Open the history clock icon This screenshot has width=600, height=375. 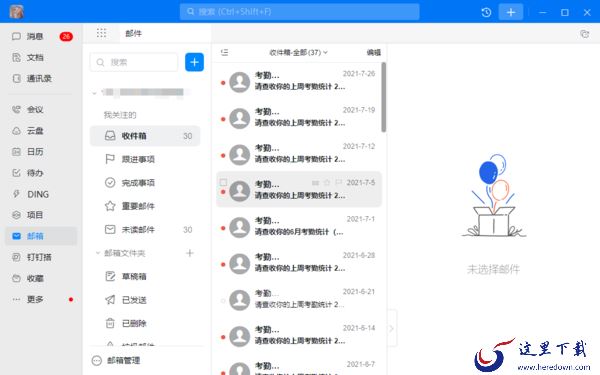pyautogui.click(x=486, y=12)
